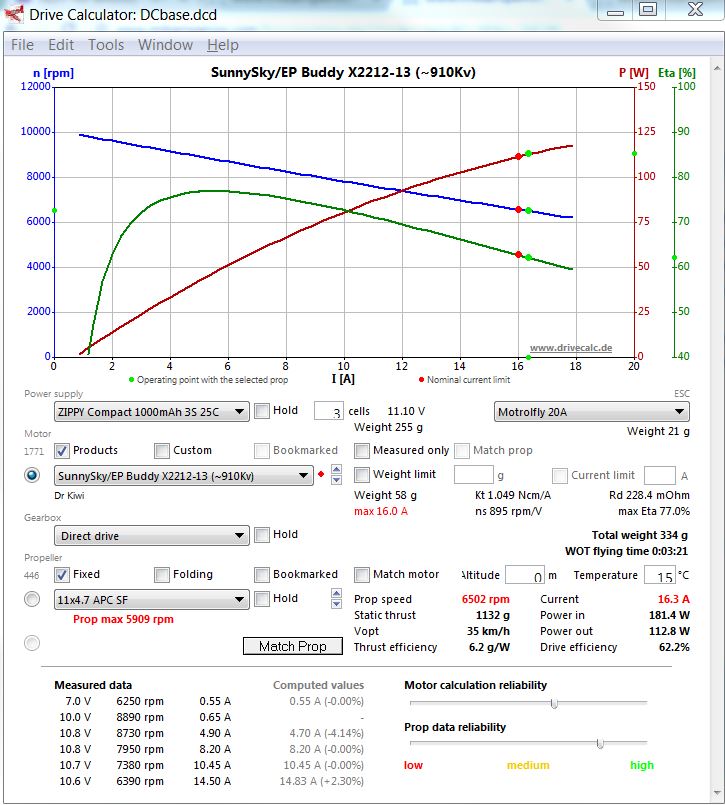The image size is (725, 805).
Task: Select the blue motor radio button
Action: (32, 476)
